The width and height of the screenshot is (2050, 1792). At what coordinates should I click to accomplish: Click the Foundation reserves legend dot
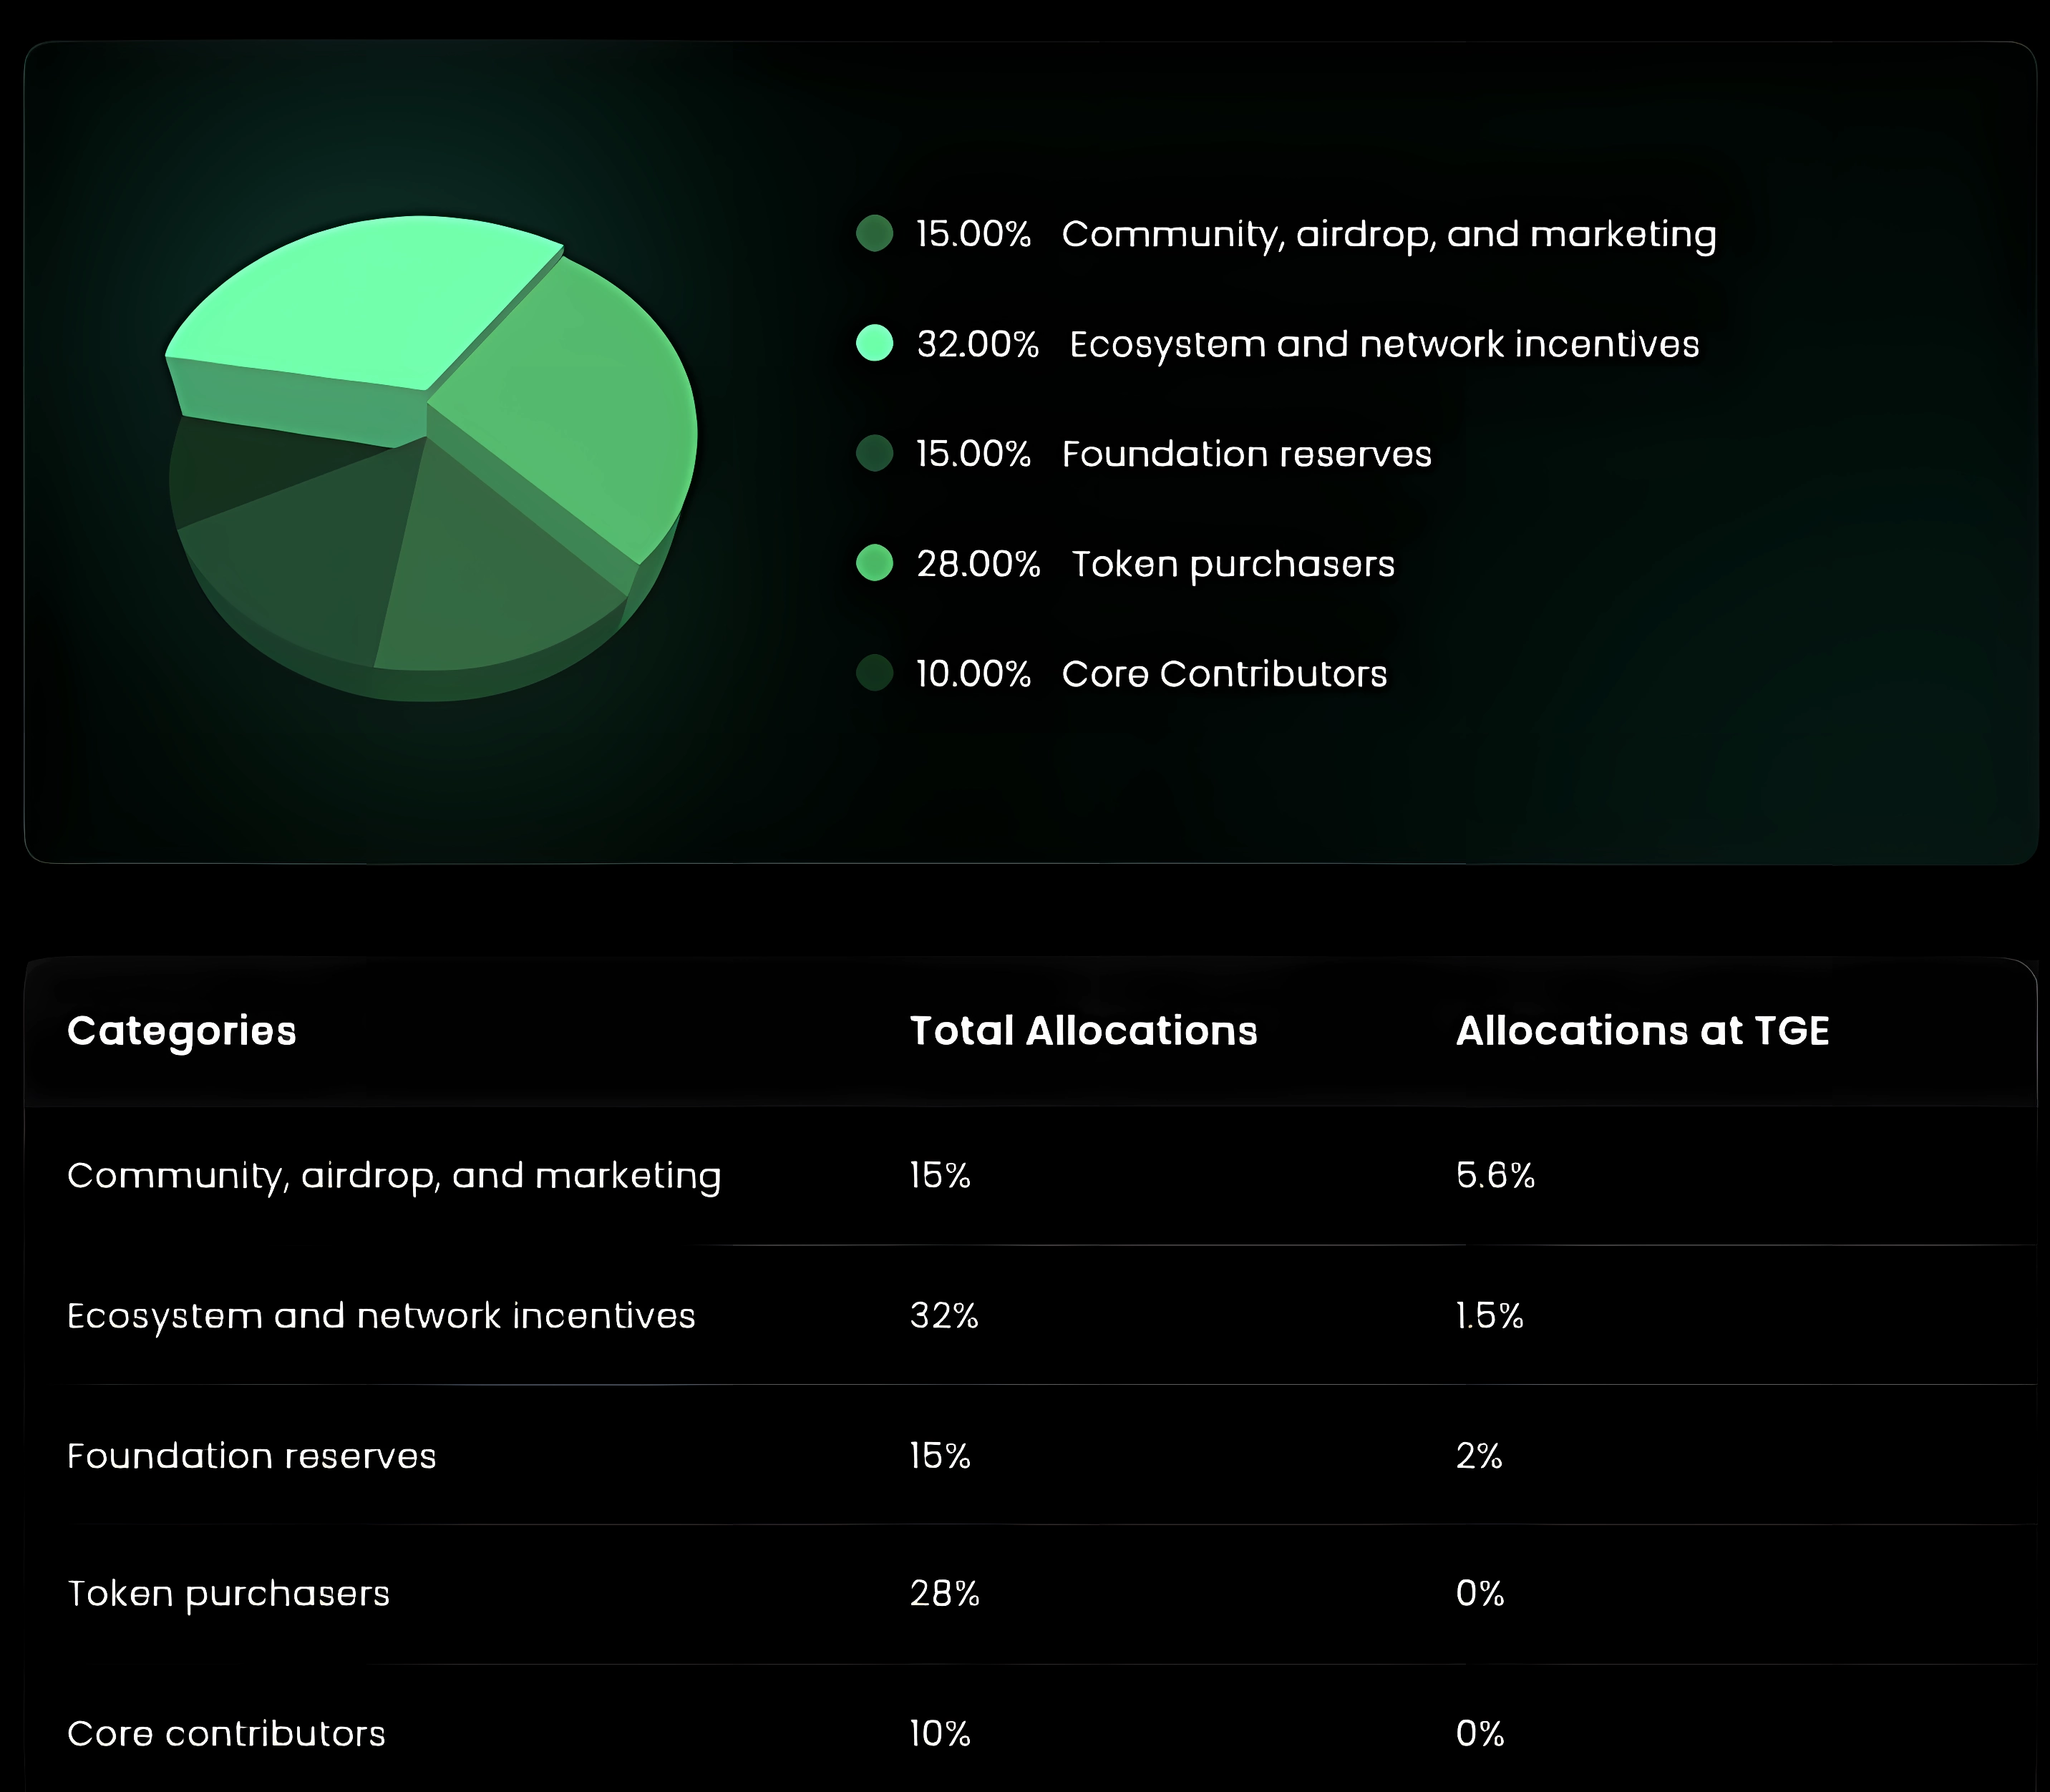click(x=874, y=453)
